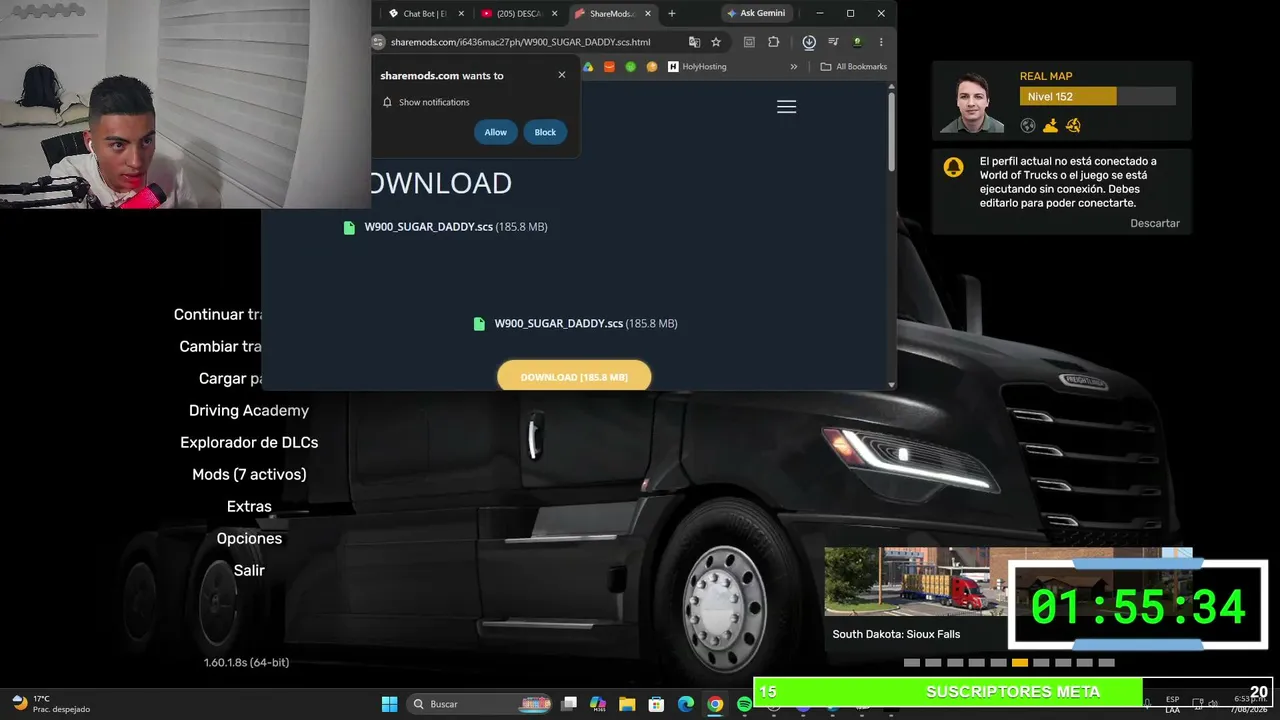The height and width of the screenshot is (720, 1280).
Task: Open Driving Academy in the game menu
Action: coord(249,410)
